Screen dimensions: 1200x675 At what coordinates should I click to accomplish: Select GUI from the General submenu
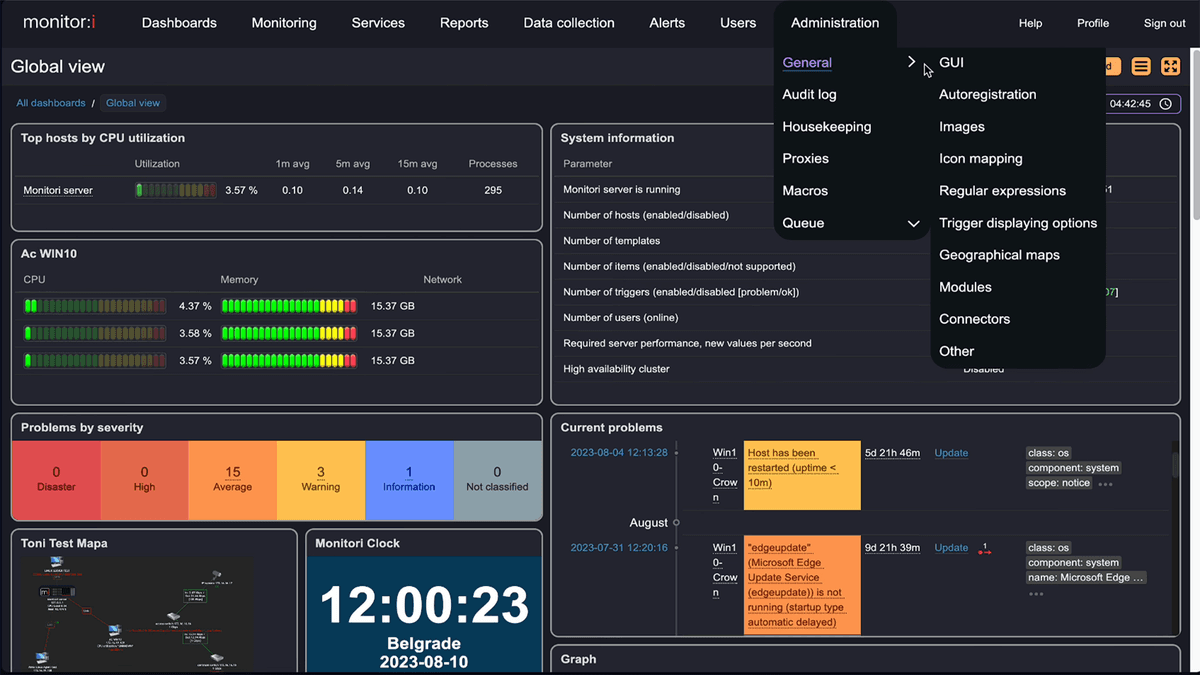[x=950, y=61]
